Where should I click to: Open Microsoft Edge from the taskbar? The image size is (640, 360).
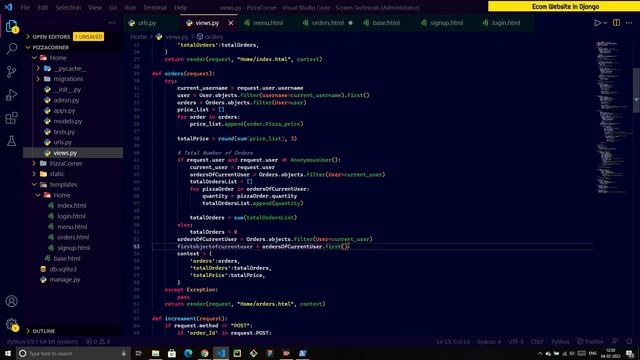[x=188, y=353]
